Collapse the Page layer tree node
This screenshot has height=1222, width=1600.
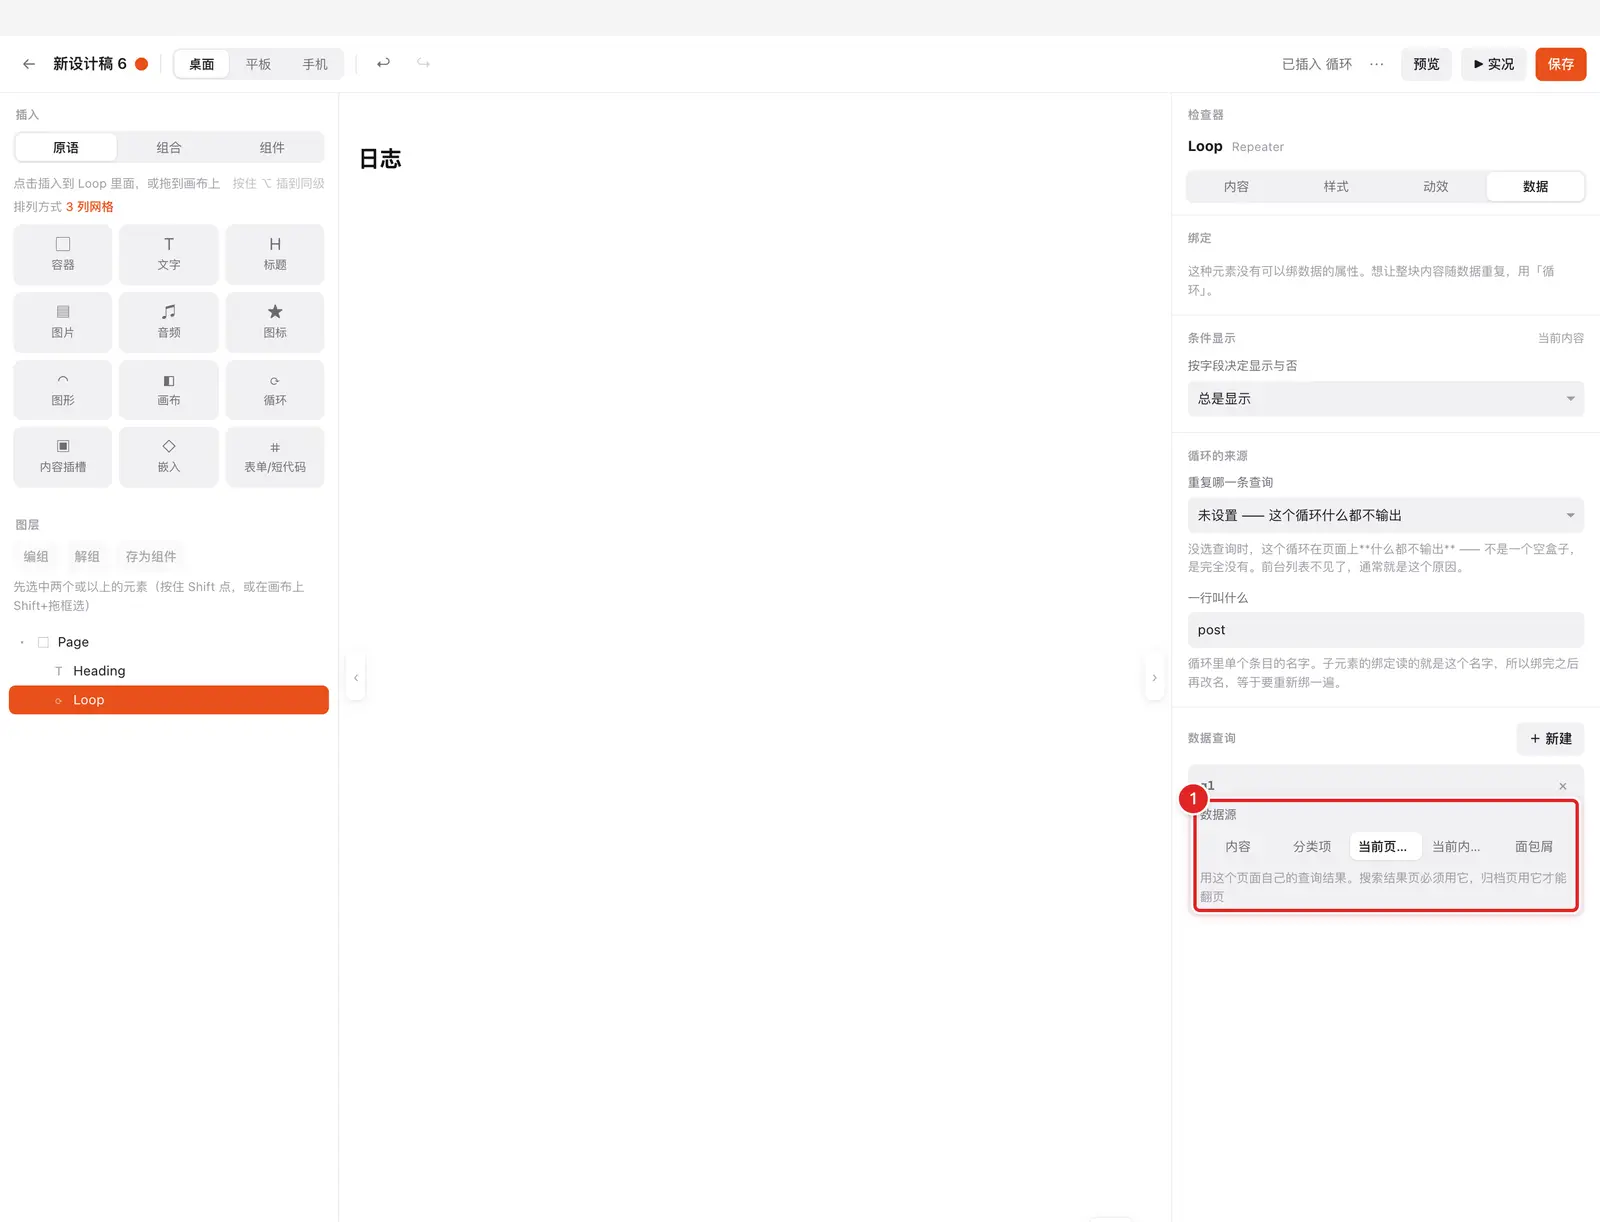tap(22, 642)
